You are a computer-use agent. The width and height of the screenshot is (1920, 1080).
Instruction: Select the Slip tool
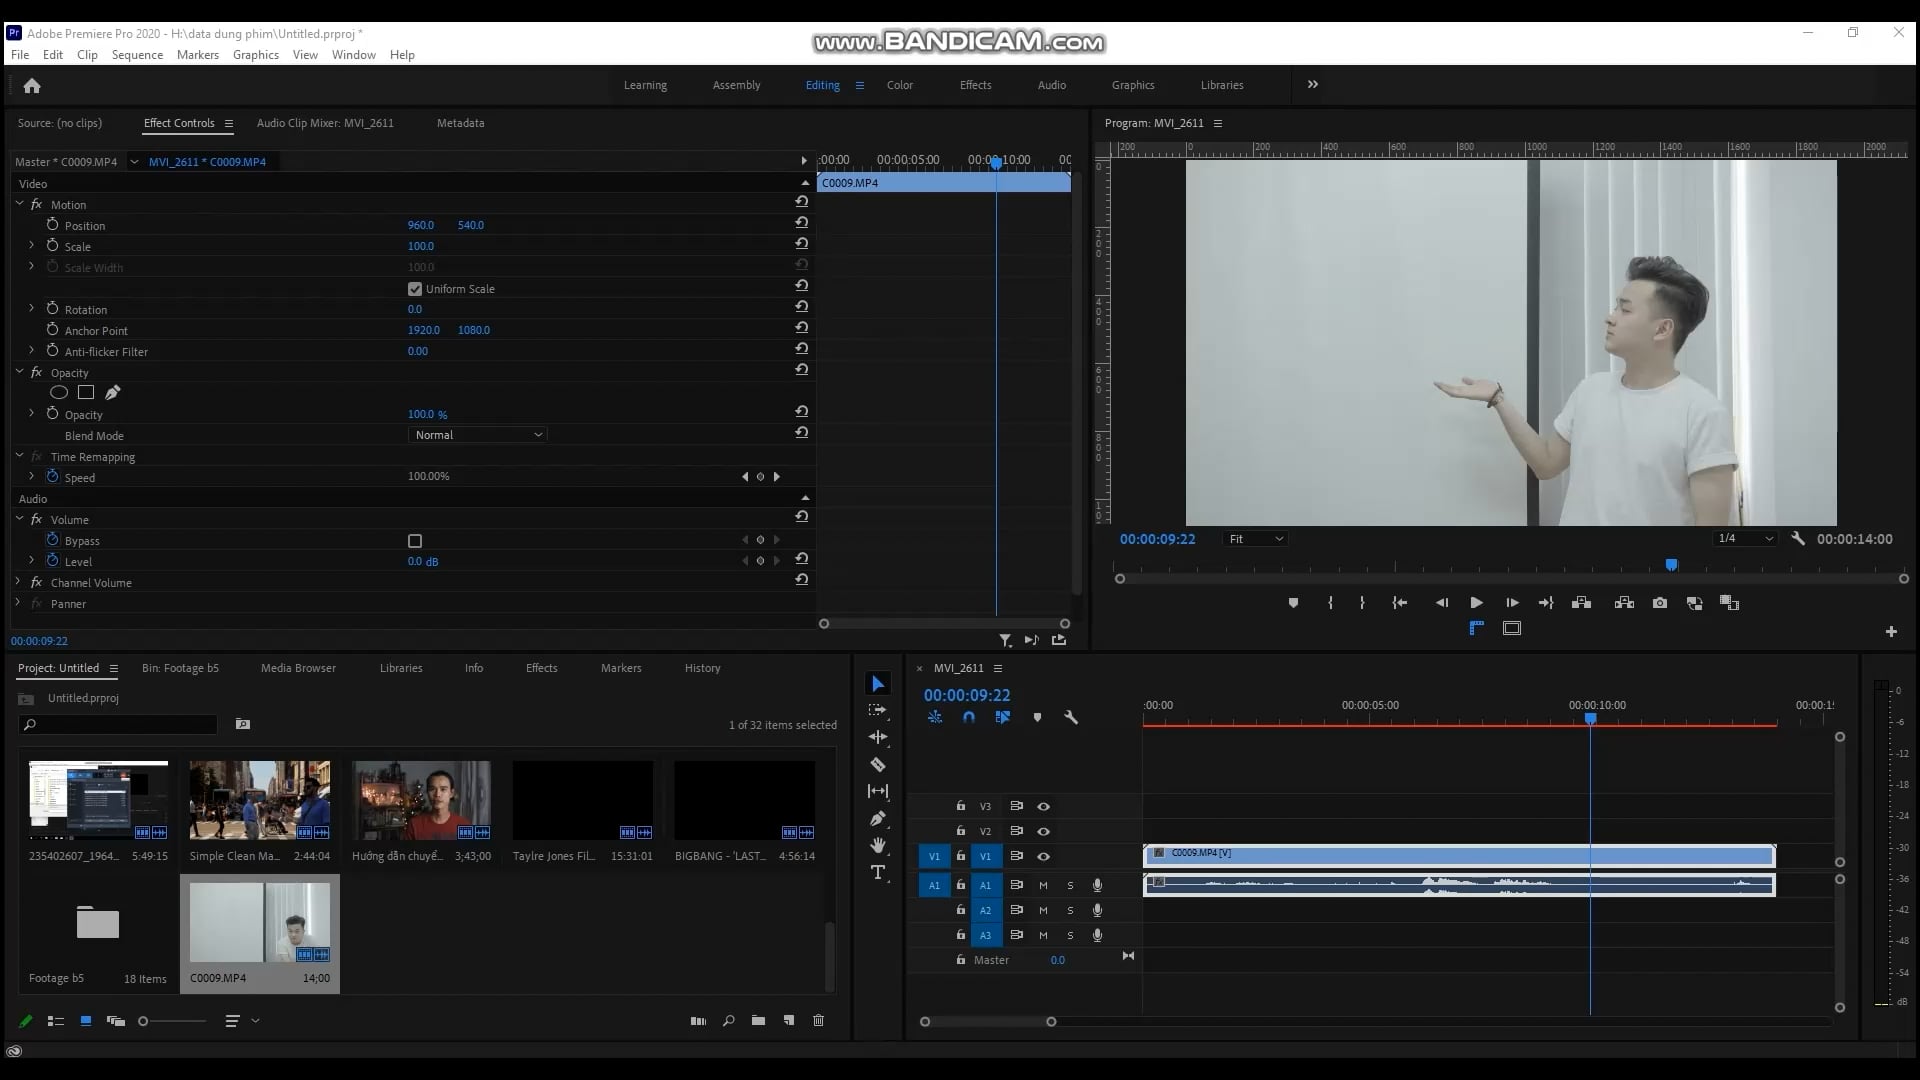click(878, 791)
